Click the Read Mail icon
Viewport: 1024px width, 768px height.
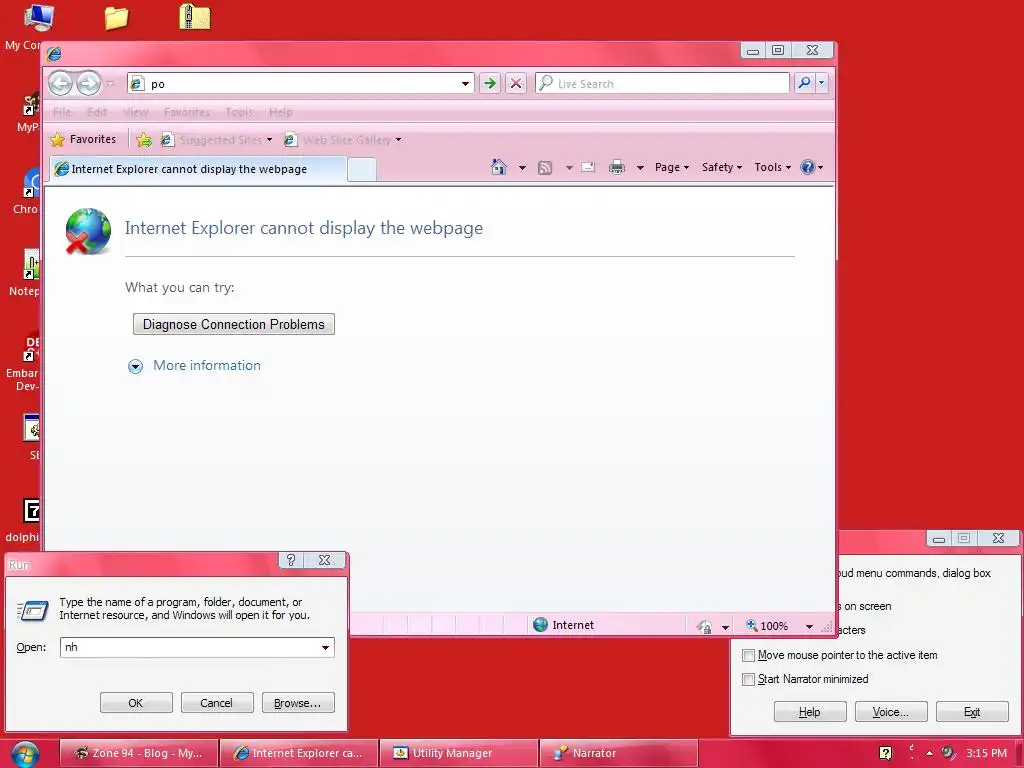(588, 167)
